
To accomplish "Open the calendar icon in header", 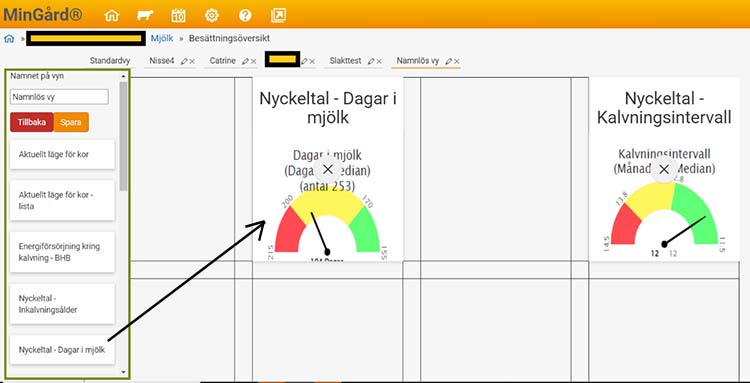I will click(x=178, y=15).
